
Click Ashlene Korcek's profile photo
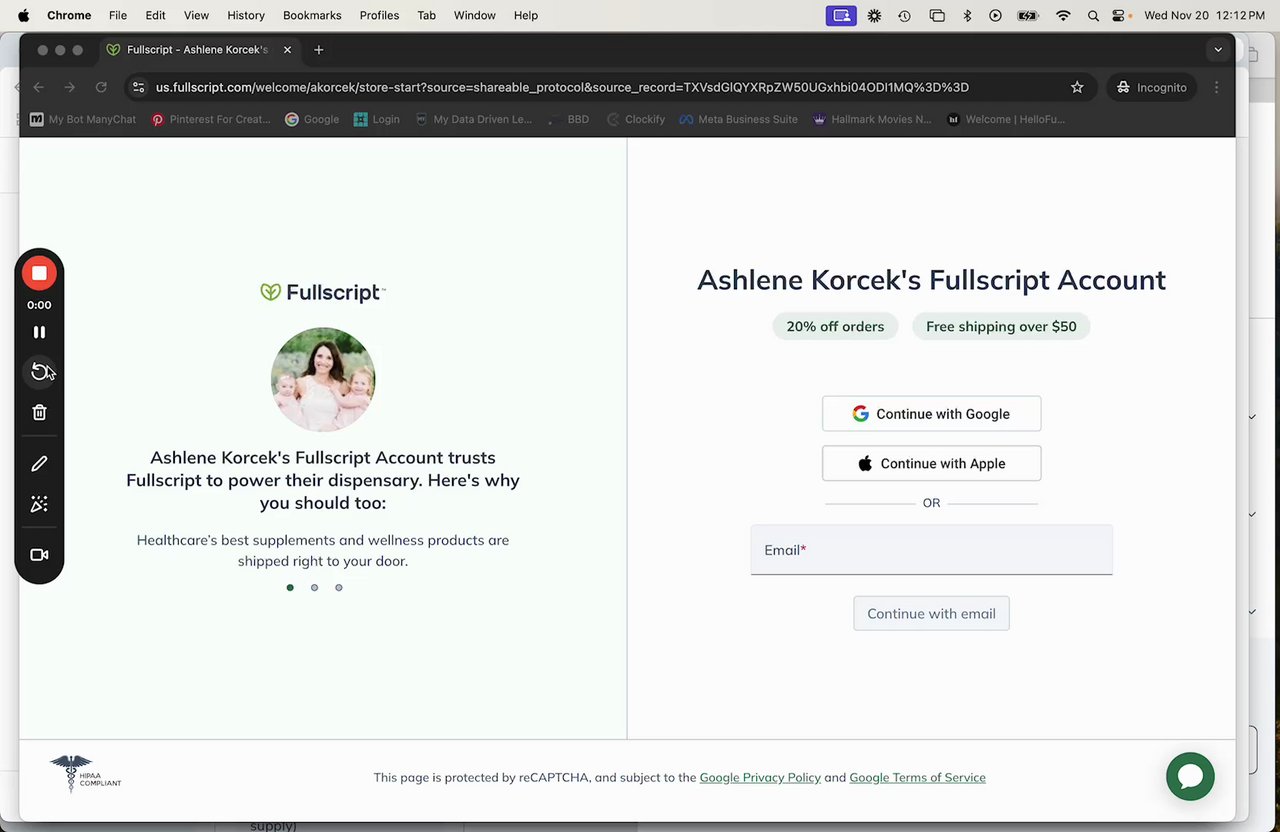point(323,379)
